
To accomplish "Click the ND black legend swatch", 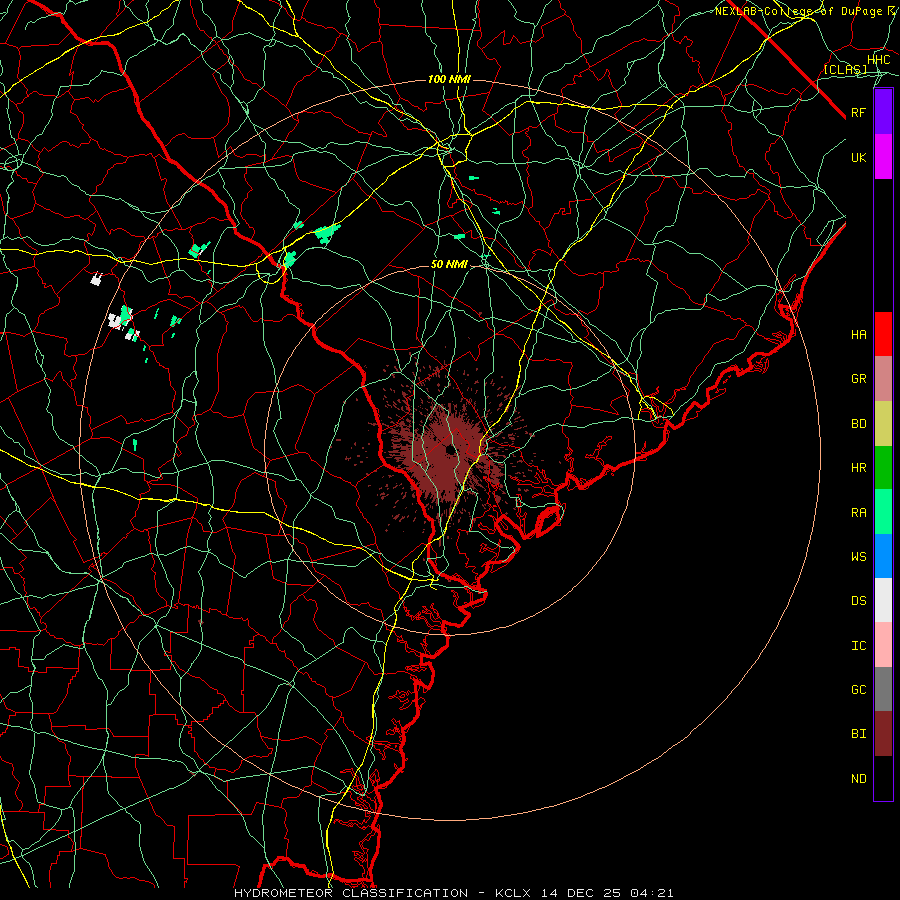I will pyautogui.click(x=883, y=778).
